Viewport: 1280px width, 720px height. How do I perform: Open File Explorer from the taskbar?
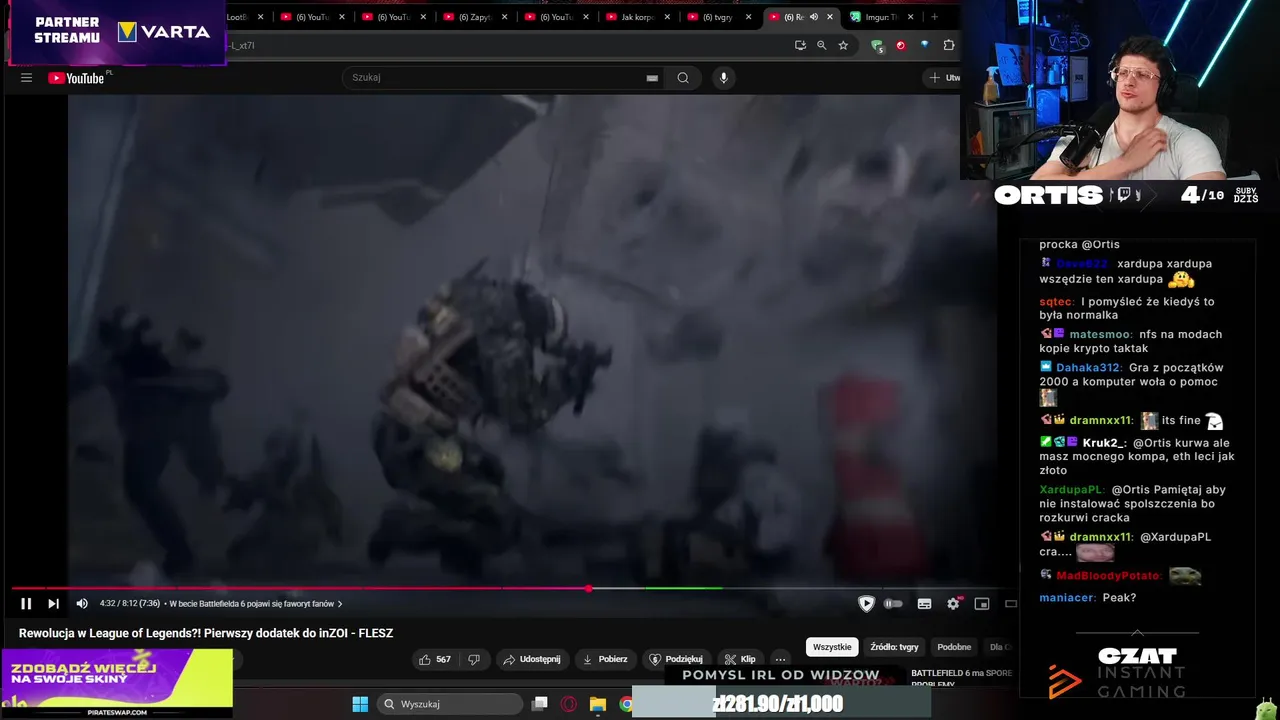coord(598,704)
